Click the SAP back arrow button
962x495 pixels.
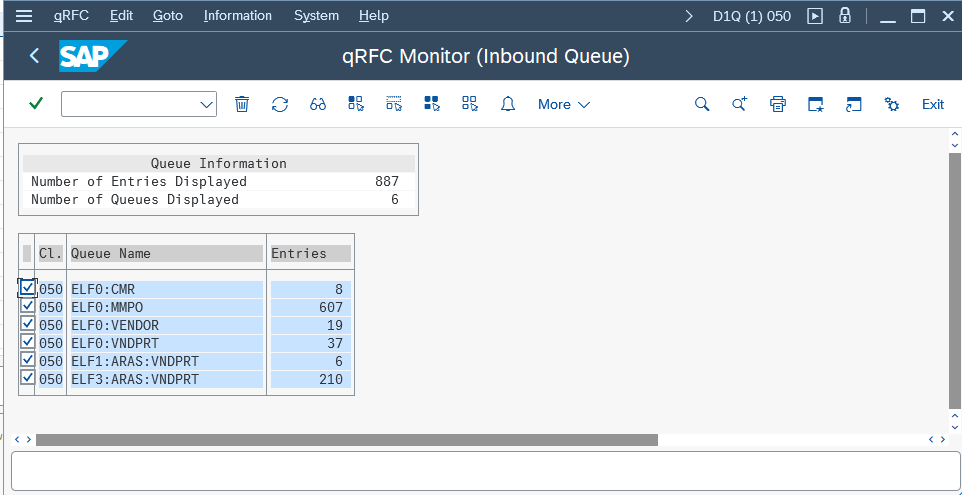(34, 56)
